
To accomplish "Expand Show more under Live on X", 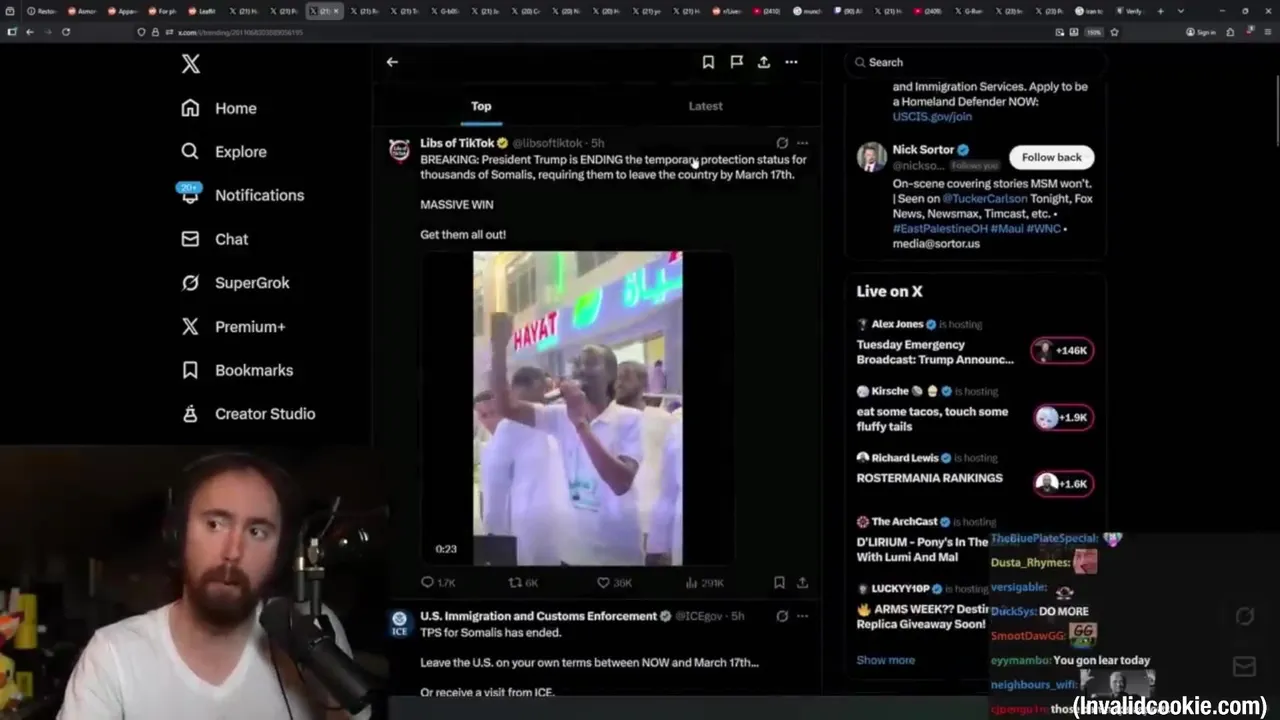I will pyautogui.click(x=885, y=660).
